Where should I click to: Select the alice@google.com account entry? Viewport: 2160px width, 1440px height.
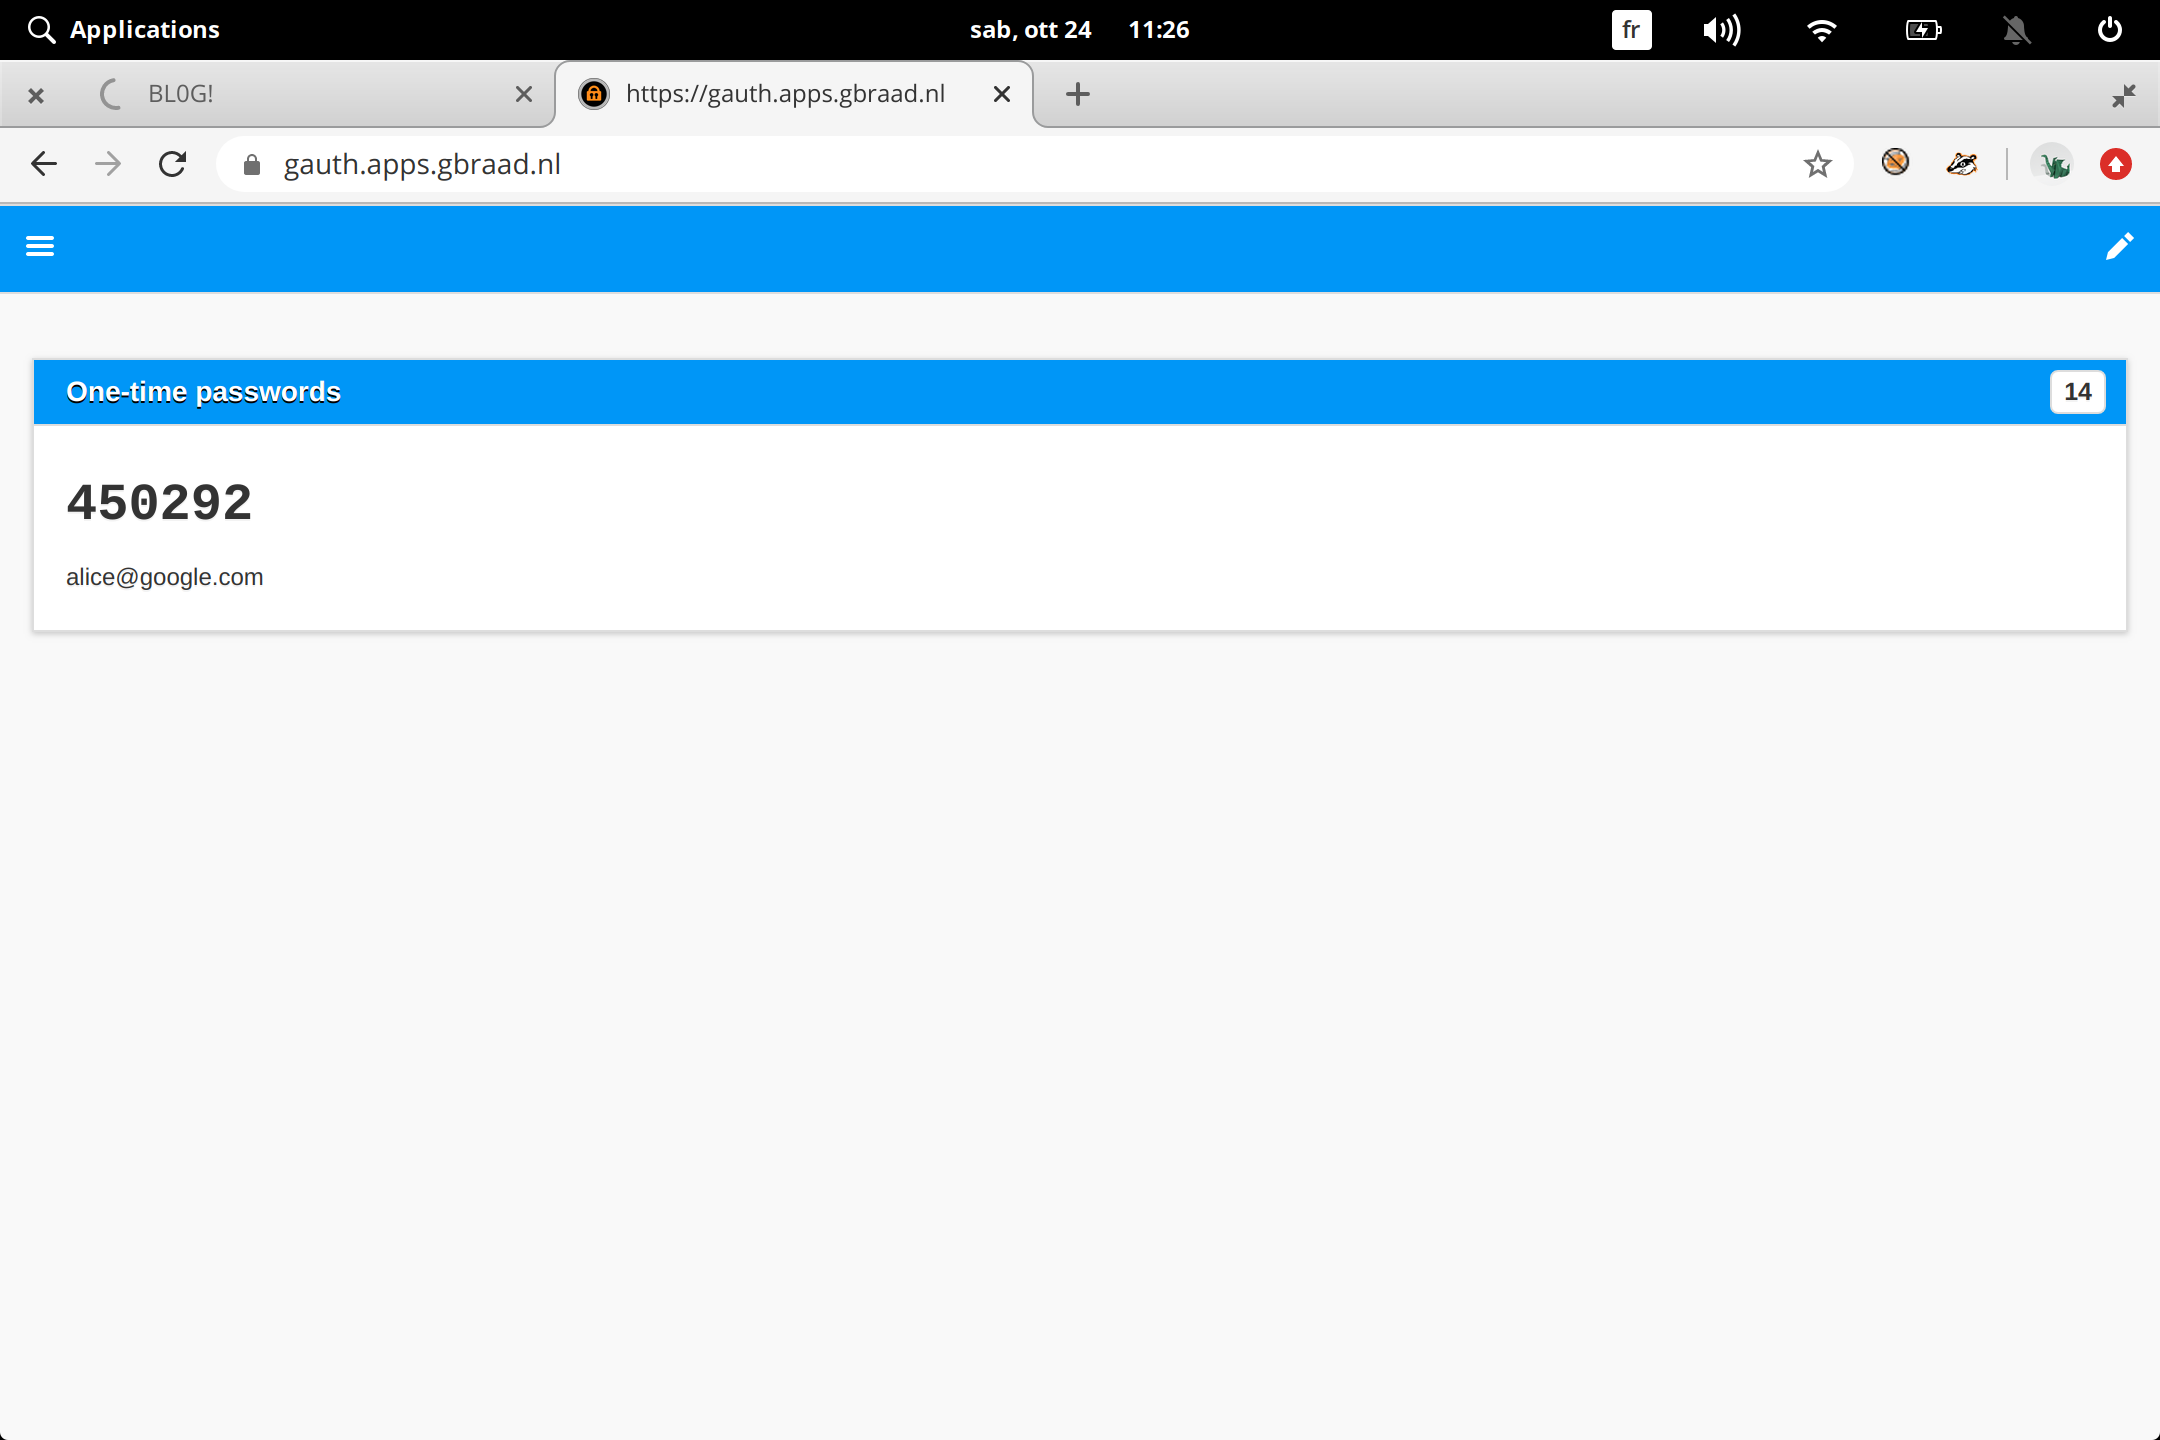click(165, 577)
